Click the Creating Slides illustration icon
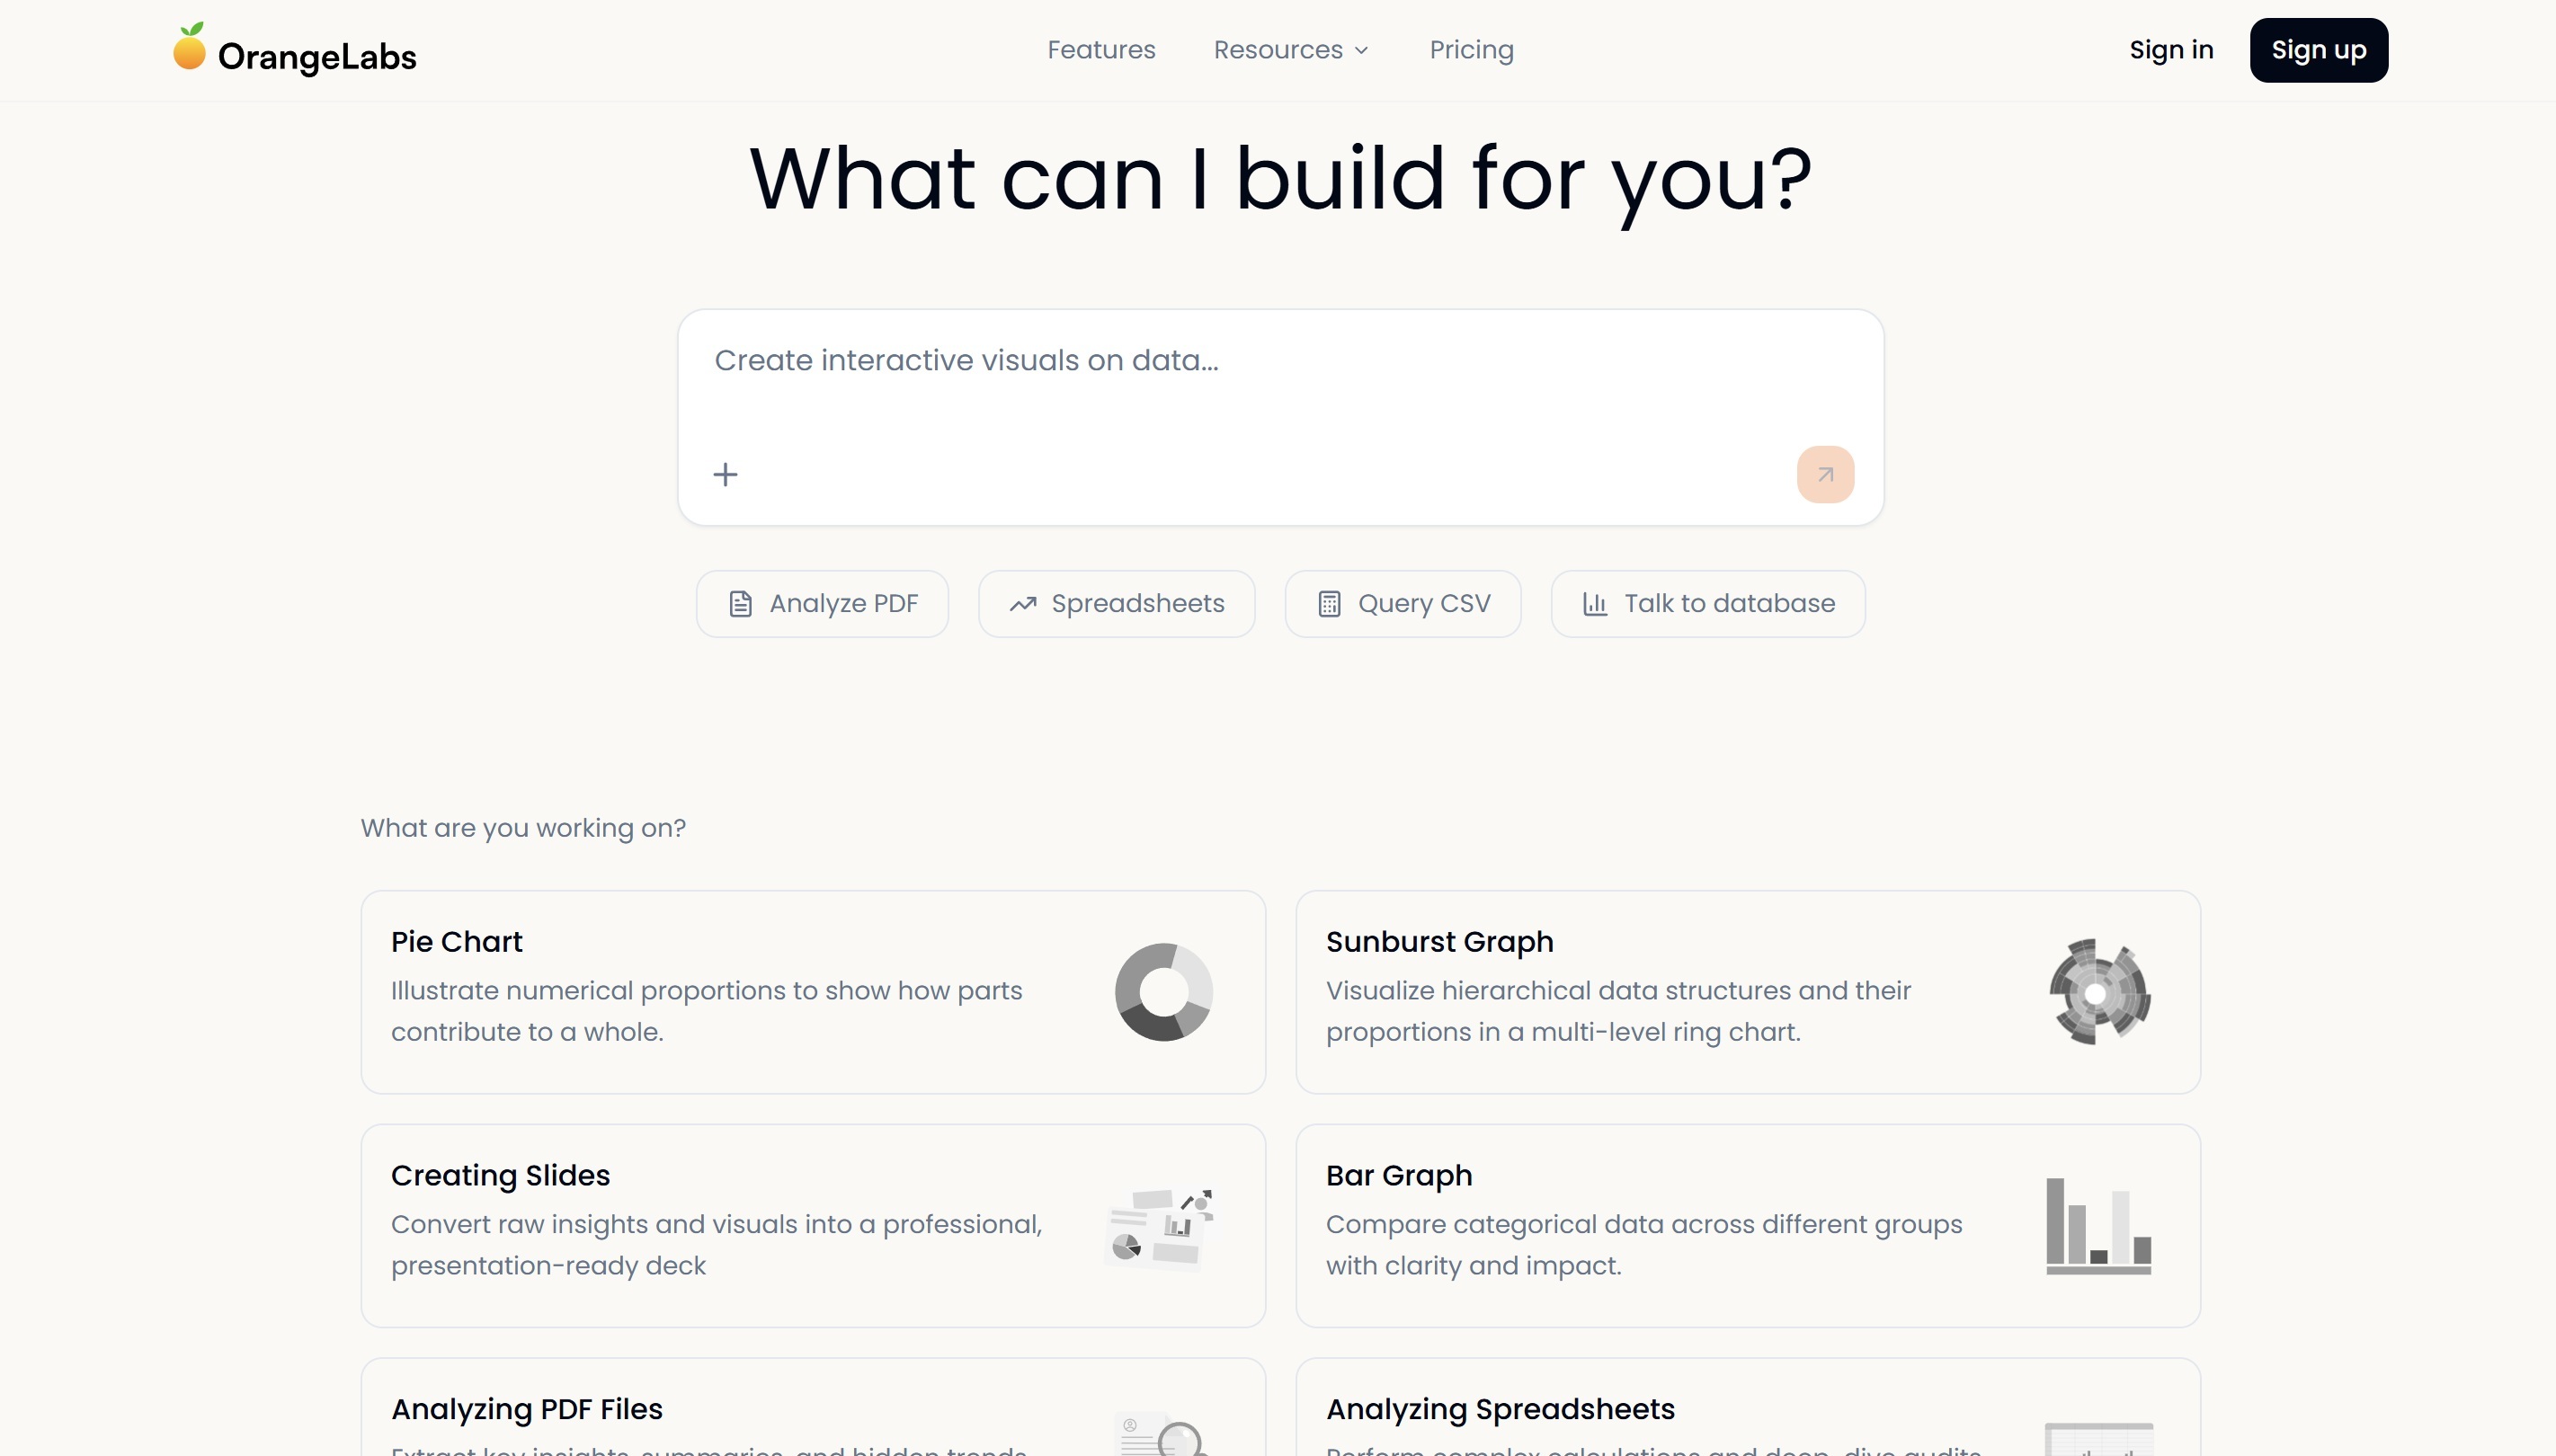The image size is (2556, 1456). (1160, 1226)
